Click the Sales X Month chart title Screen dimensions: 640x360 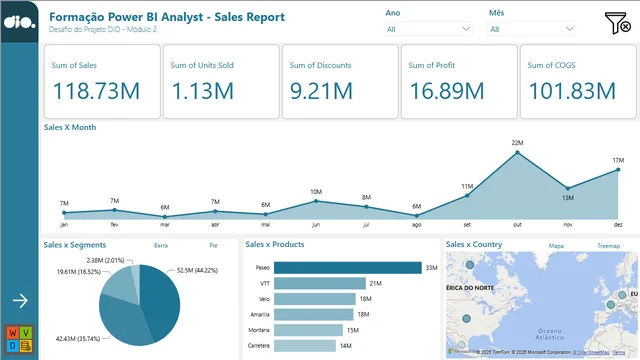click(x=70, y=127)
